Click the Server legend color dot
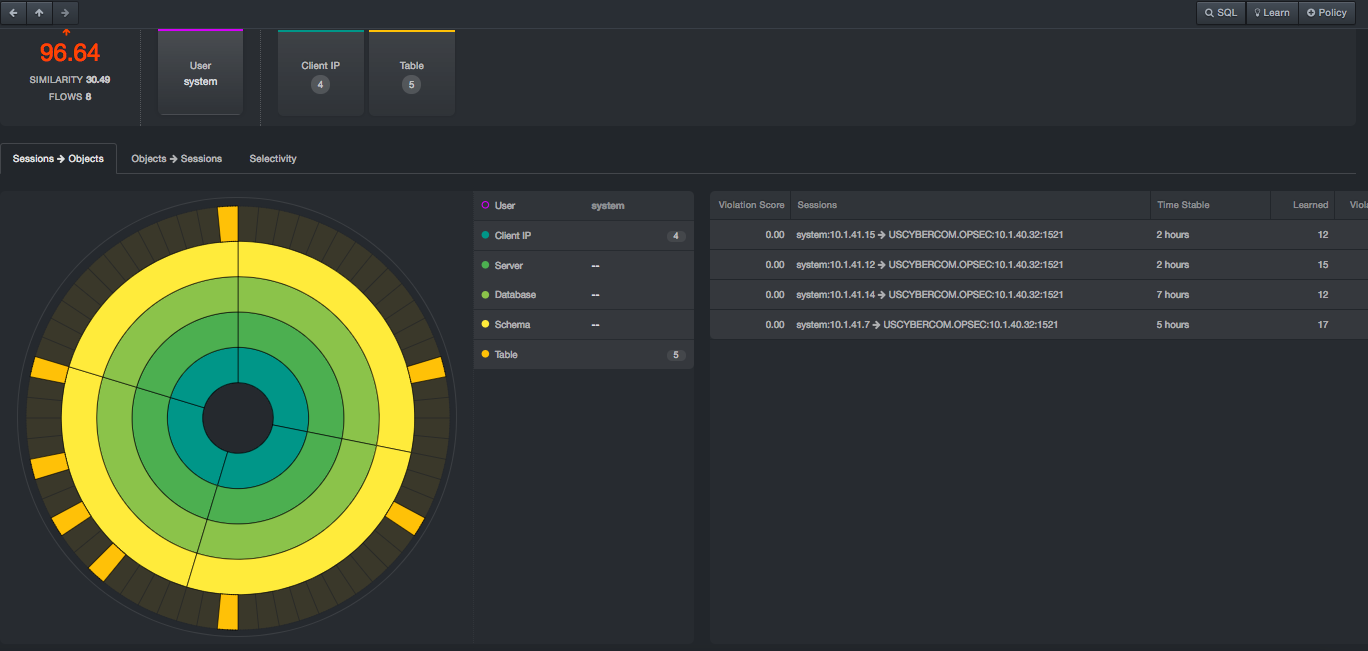This screenshot has height=651, width=1368. (x=485, y=266)
